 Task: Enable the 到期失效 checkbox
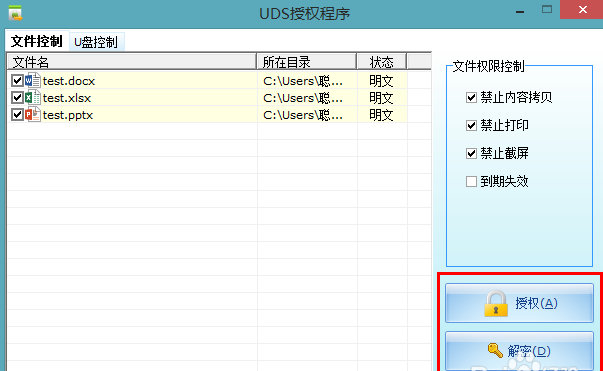471,181
